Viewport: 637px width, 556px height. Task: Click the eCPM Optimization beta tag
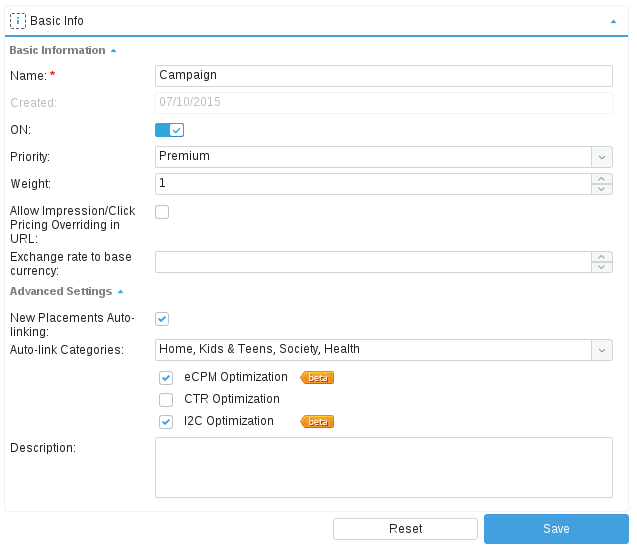(317, 378)
